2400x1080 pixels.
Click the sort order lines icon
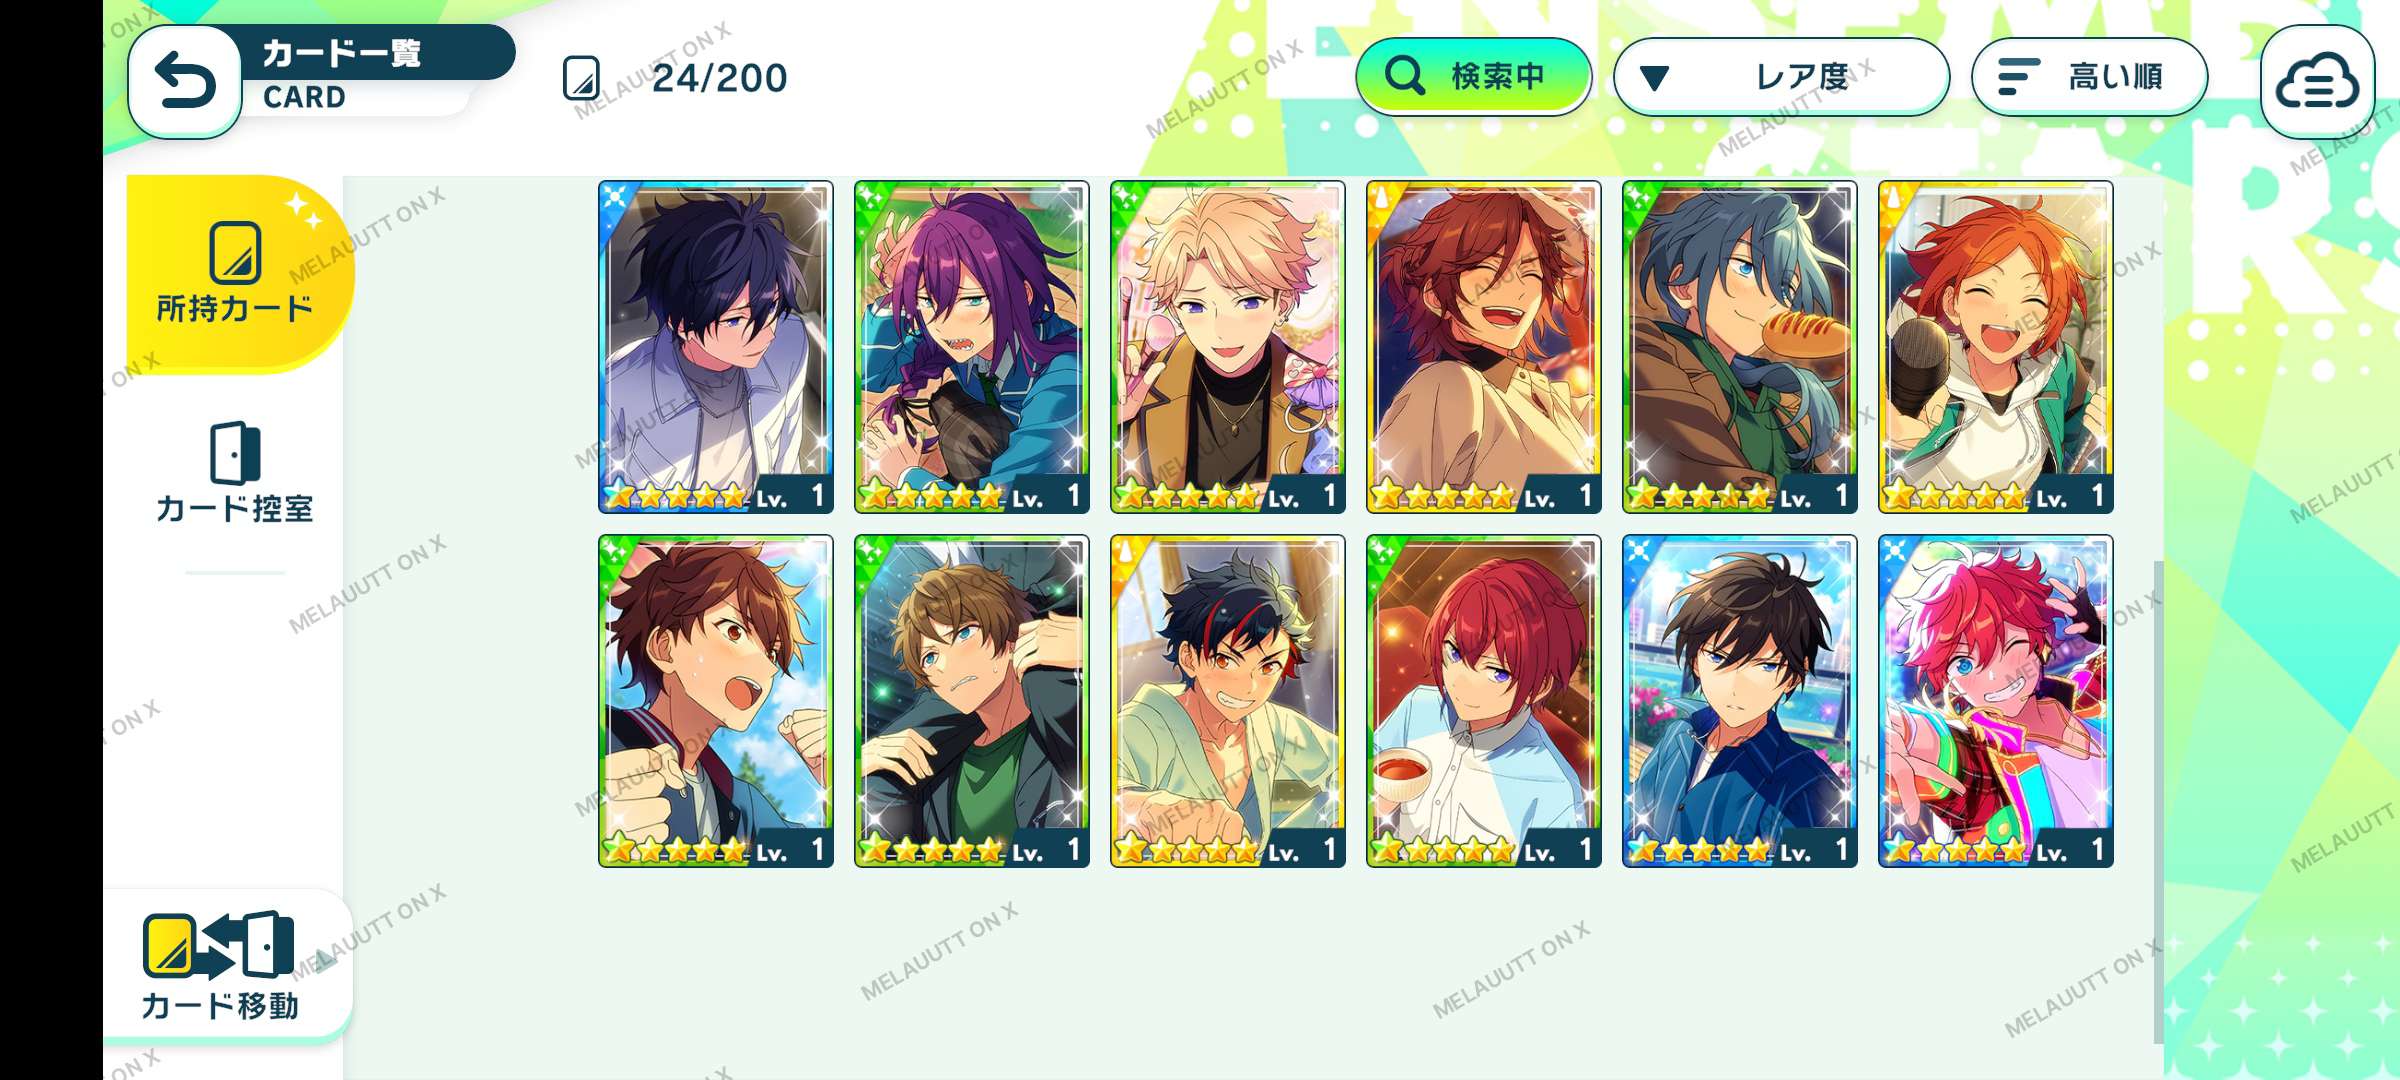(2018, 77)
